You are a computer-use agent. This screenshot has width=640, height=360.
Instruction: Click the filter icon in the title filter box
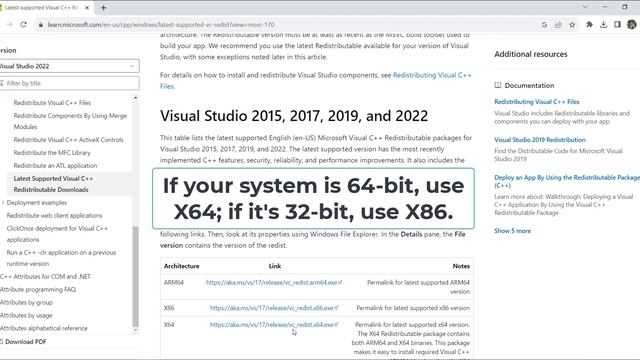(x=2, y=83)
